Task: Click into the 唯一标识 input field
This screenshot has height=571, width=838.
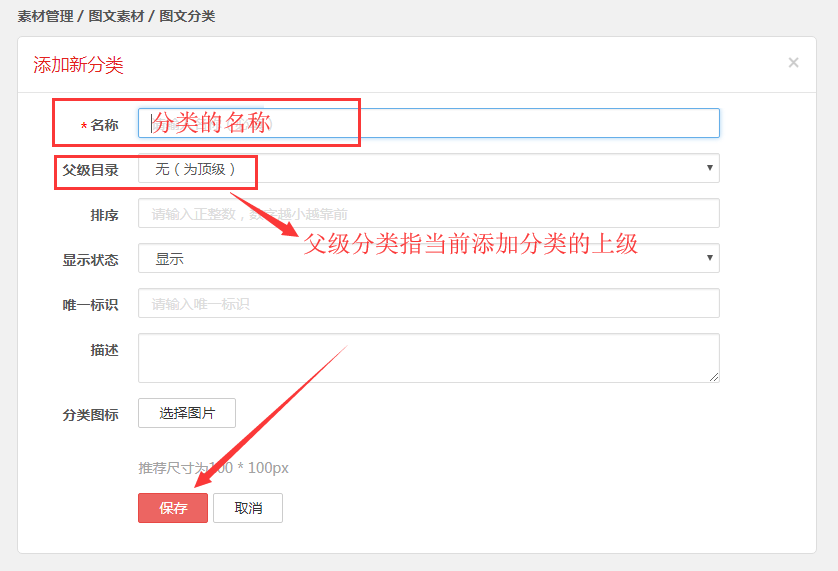Action: point(428,304)
